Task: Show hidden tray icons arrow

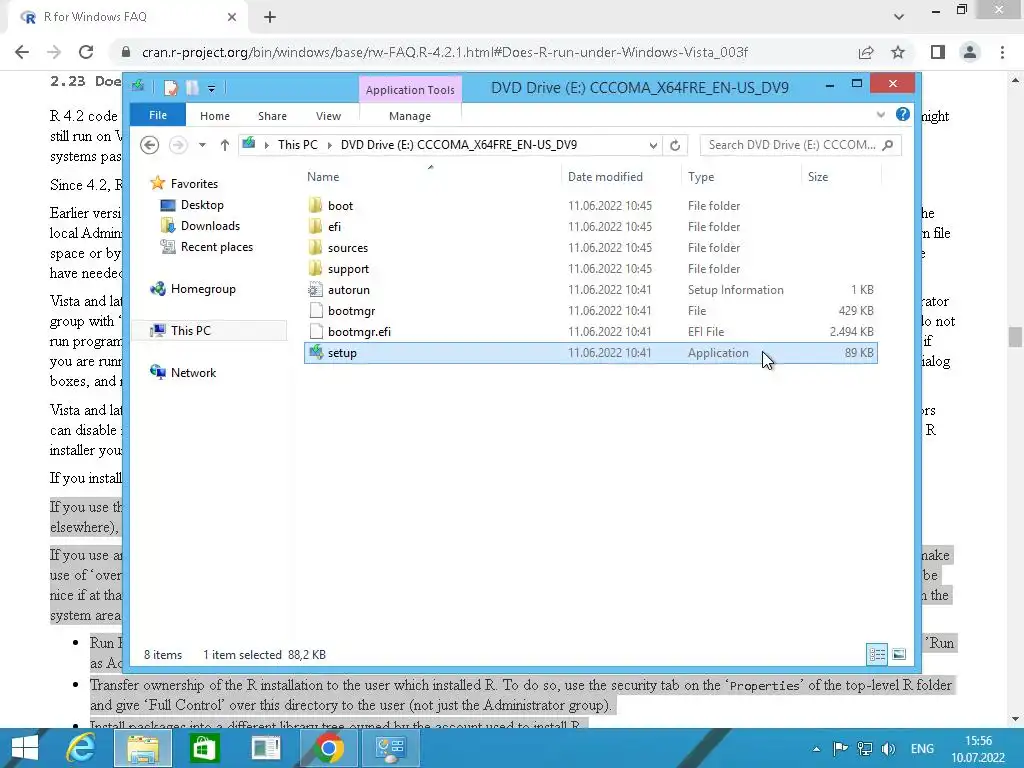Action: (x=816, y=748)
